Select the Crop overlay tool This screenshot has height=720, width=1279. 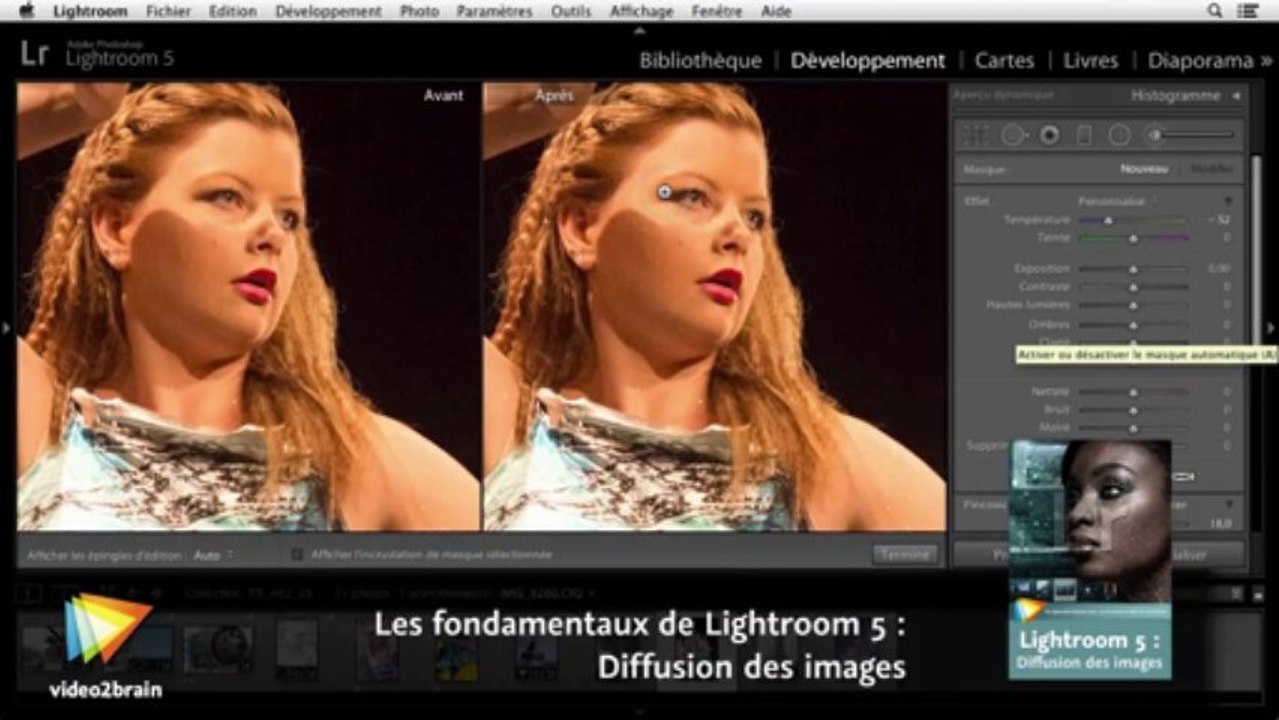coord(976,135)
